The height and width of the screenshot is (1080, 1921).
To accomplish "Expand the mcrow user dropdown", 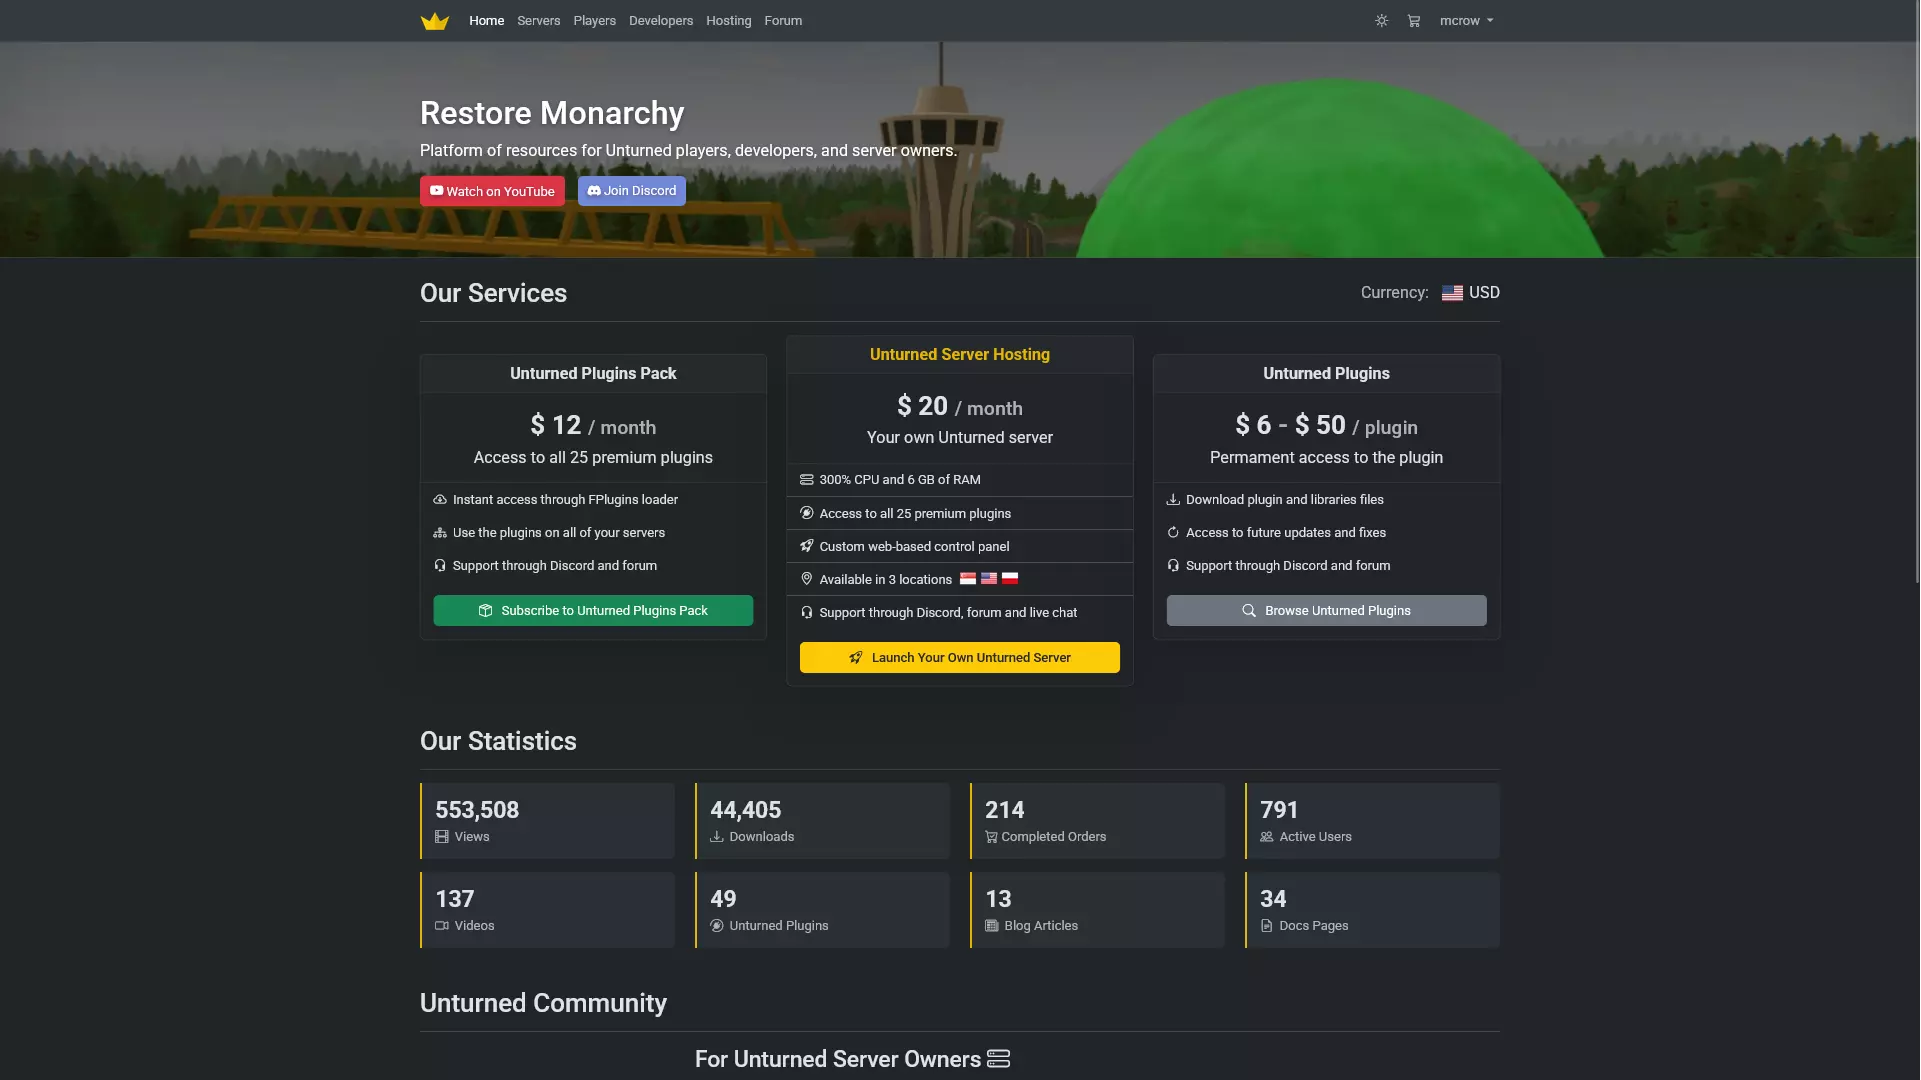I will coord(1466,21).
